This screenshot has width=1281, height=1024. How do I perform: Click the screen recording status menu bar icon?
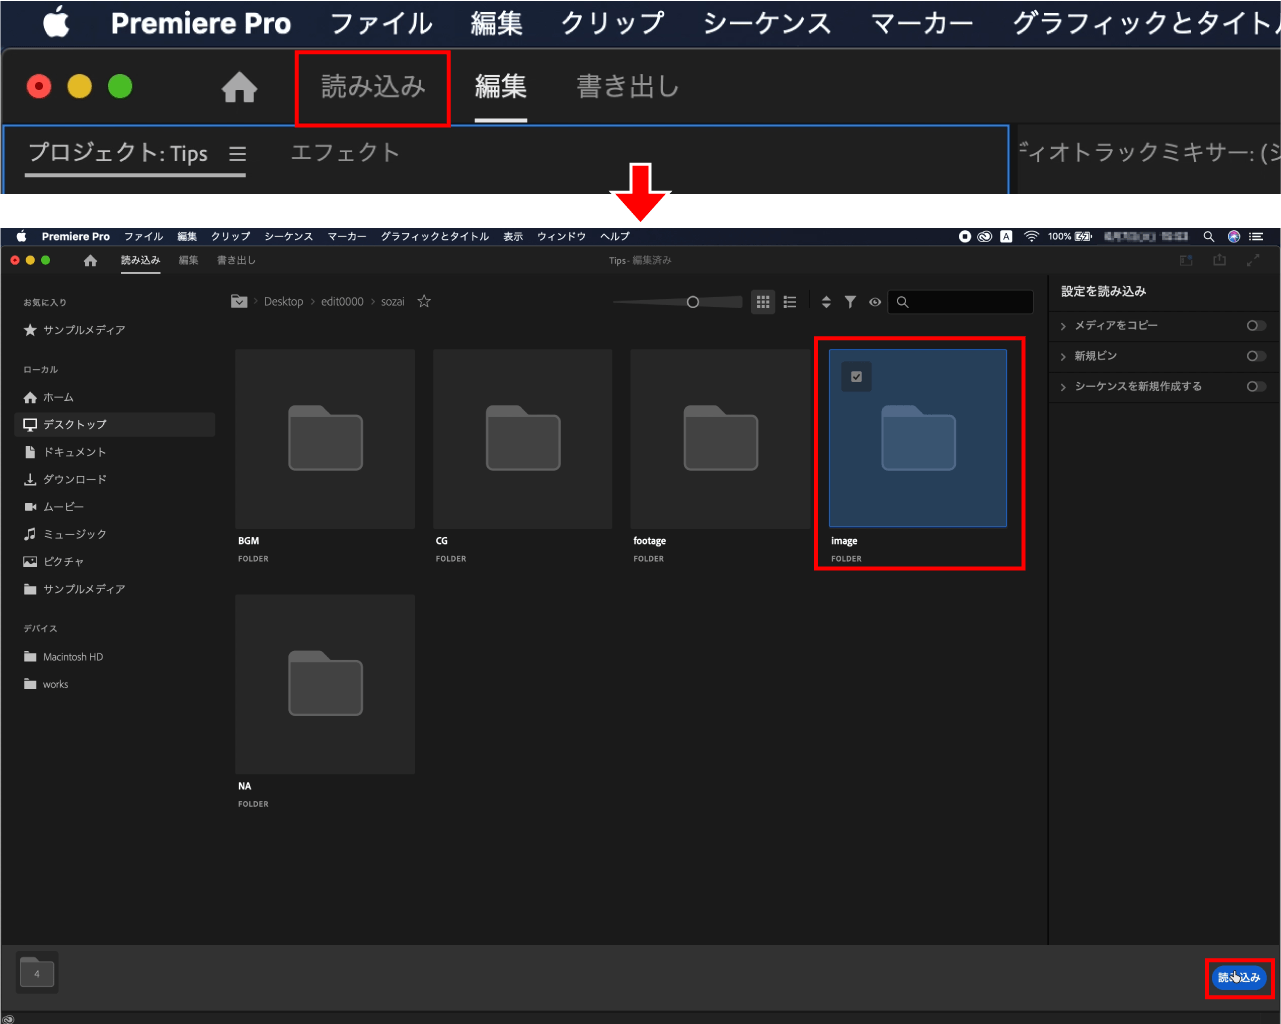965,237
